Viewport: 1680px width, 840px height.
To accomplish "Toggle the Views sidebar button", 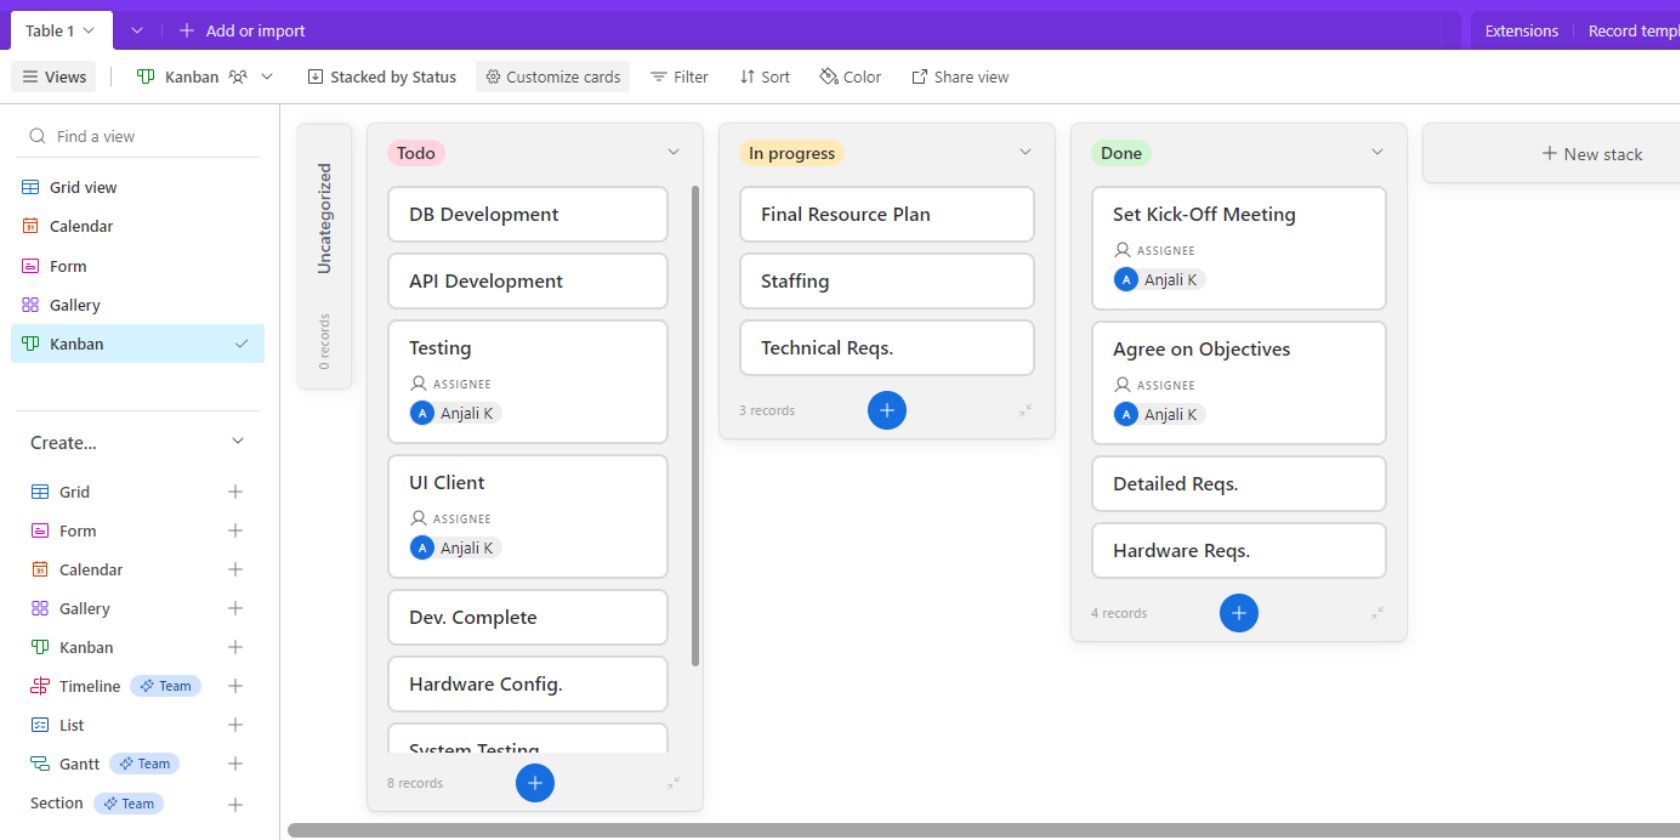I will click(54, 77).
